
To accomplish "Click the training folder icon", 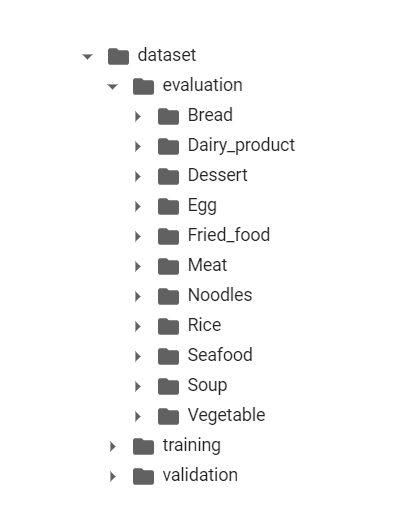I will click(143, 446).
